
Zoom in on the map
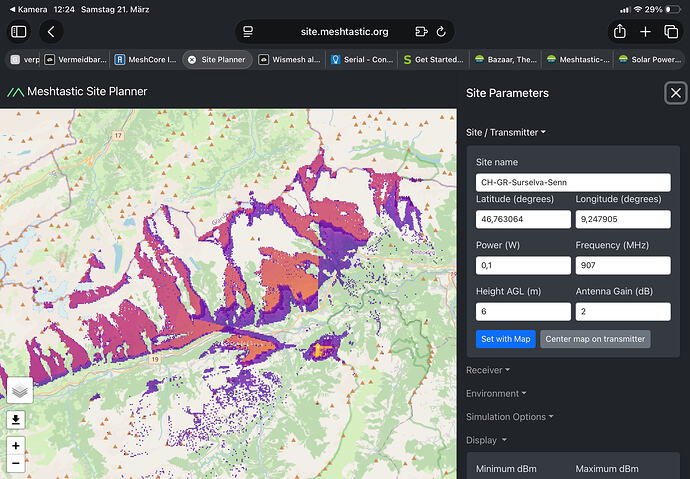coord(16,445)
